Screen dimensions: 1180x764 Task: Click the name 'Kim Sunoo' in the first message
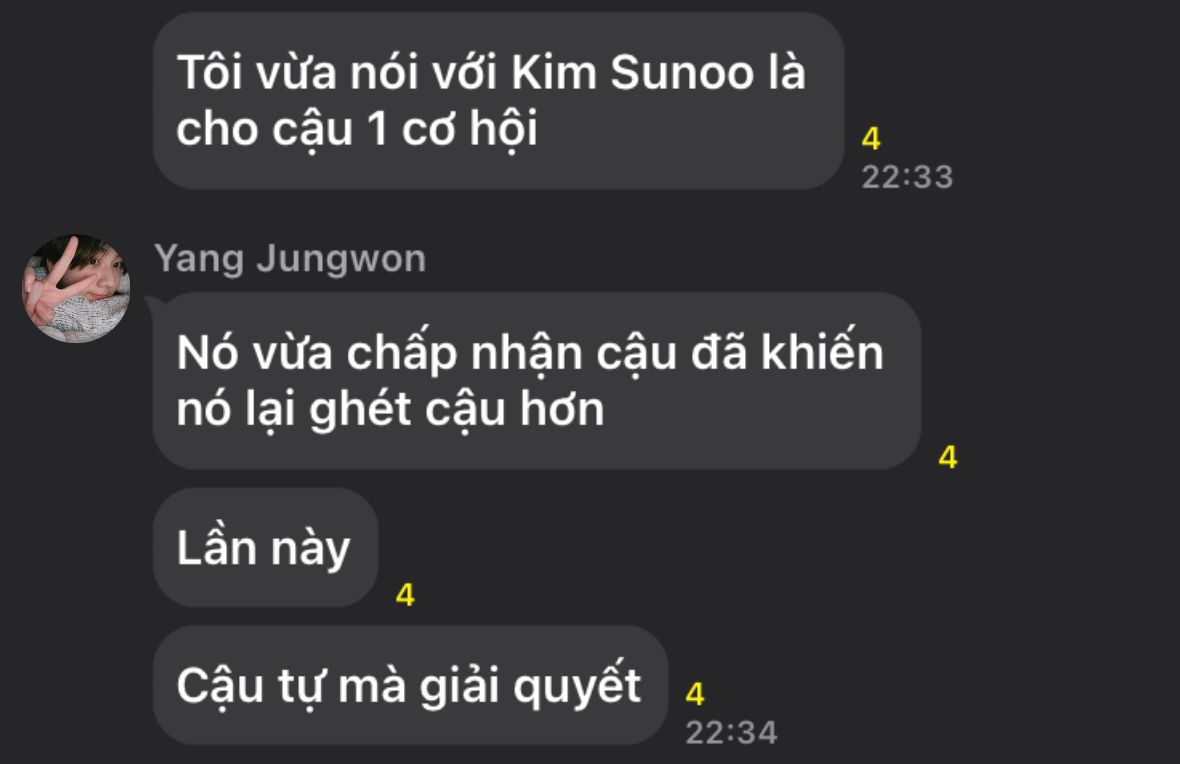pos(633,73)
